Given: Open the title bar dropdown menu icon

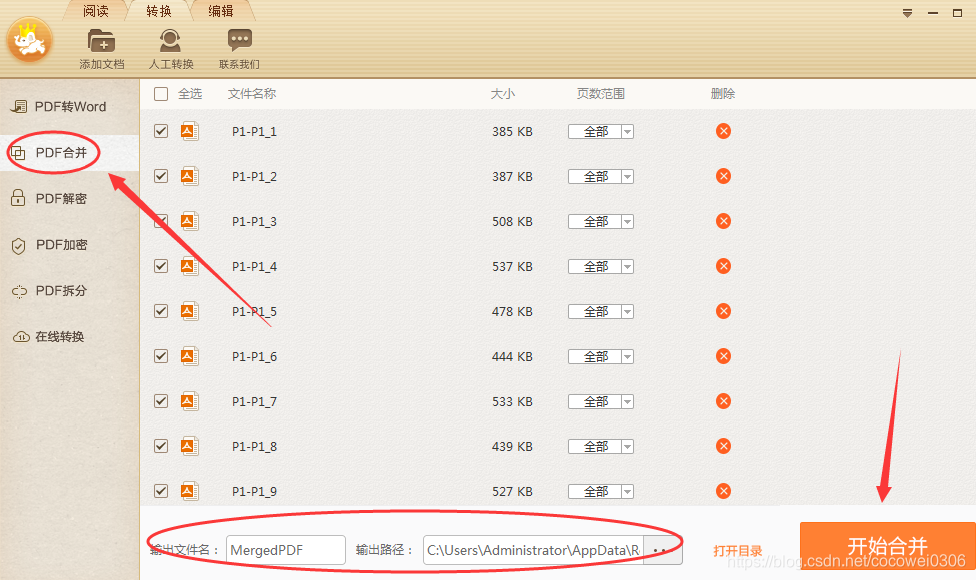Looking at the screenshot, I should coord(908,13).
